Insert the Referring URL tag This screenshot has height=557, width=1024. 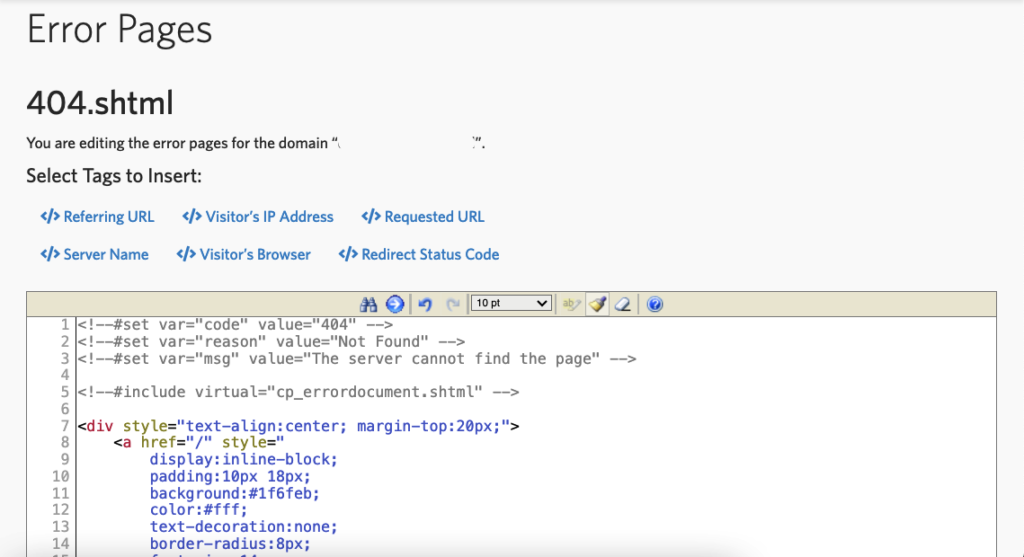(x=97, y=217)
